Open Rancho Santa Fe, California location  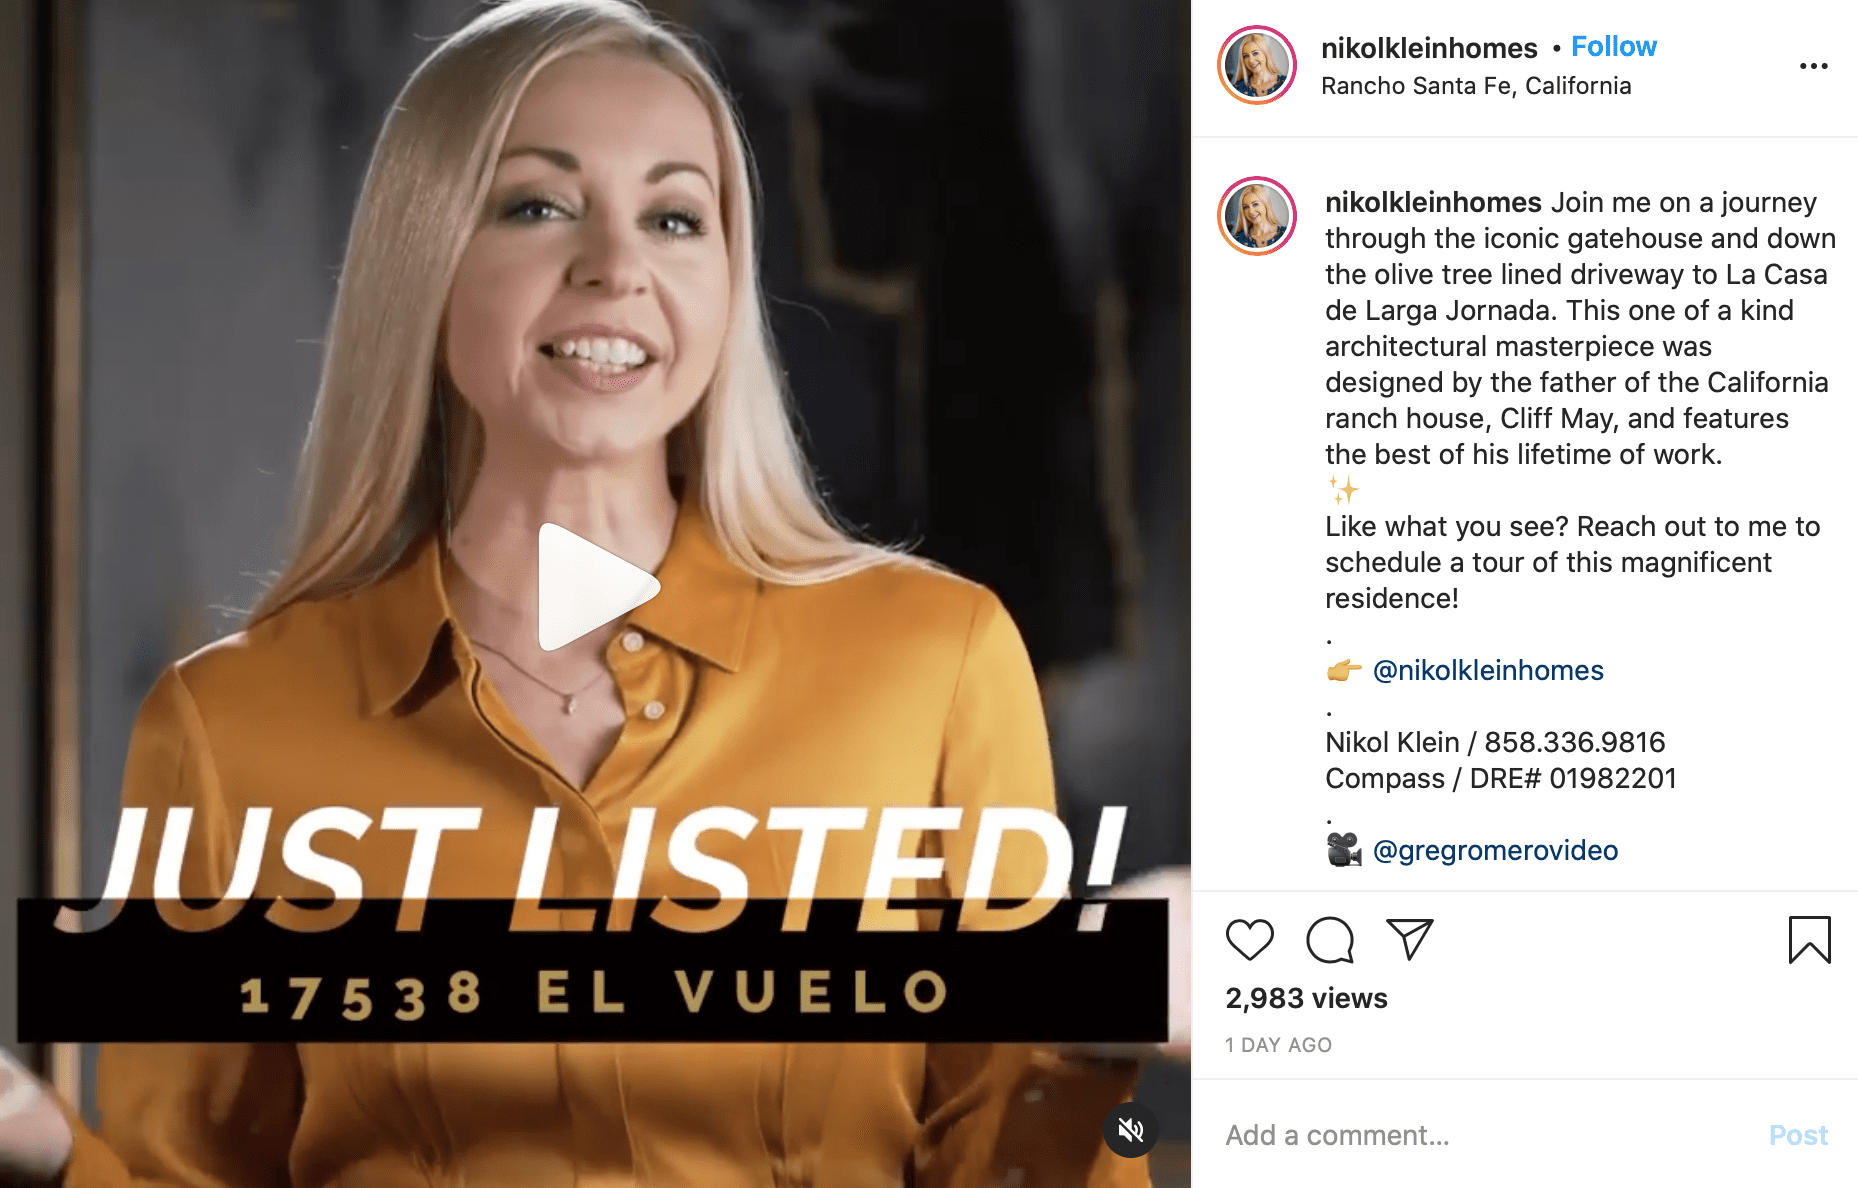[1476, 86]
